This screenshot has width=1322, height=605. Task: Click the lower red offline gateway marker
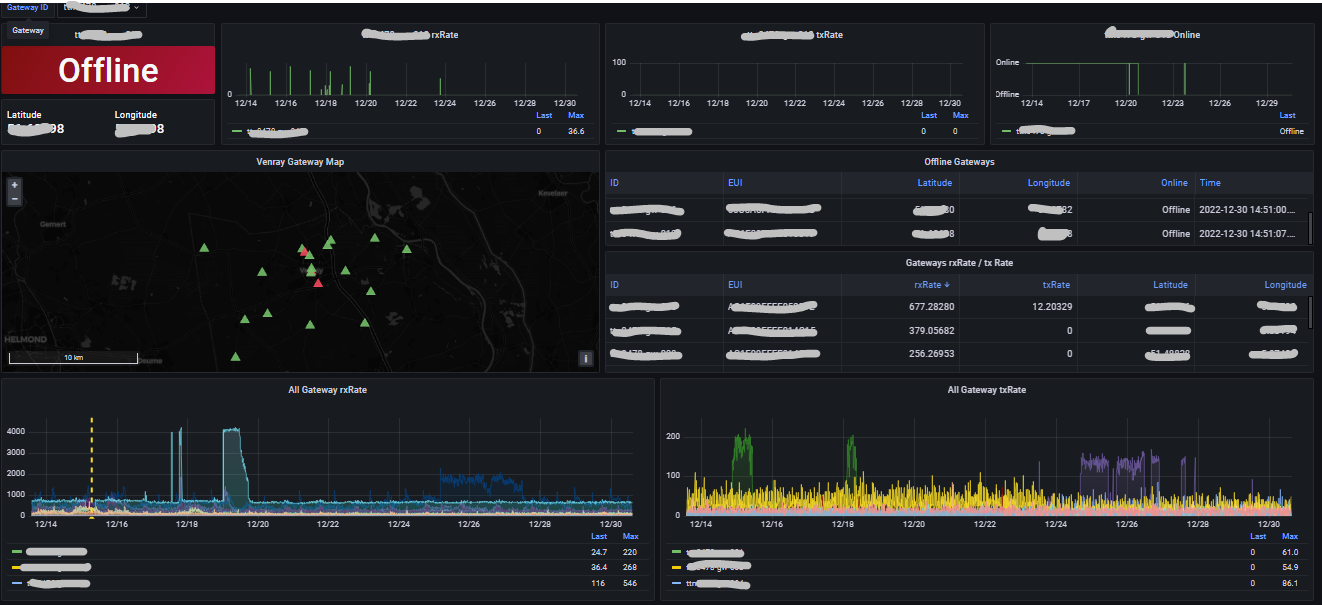pos(318,283)
